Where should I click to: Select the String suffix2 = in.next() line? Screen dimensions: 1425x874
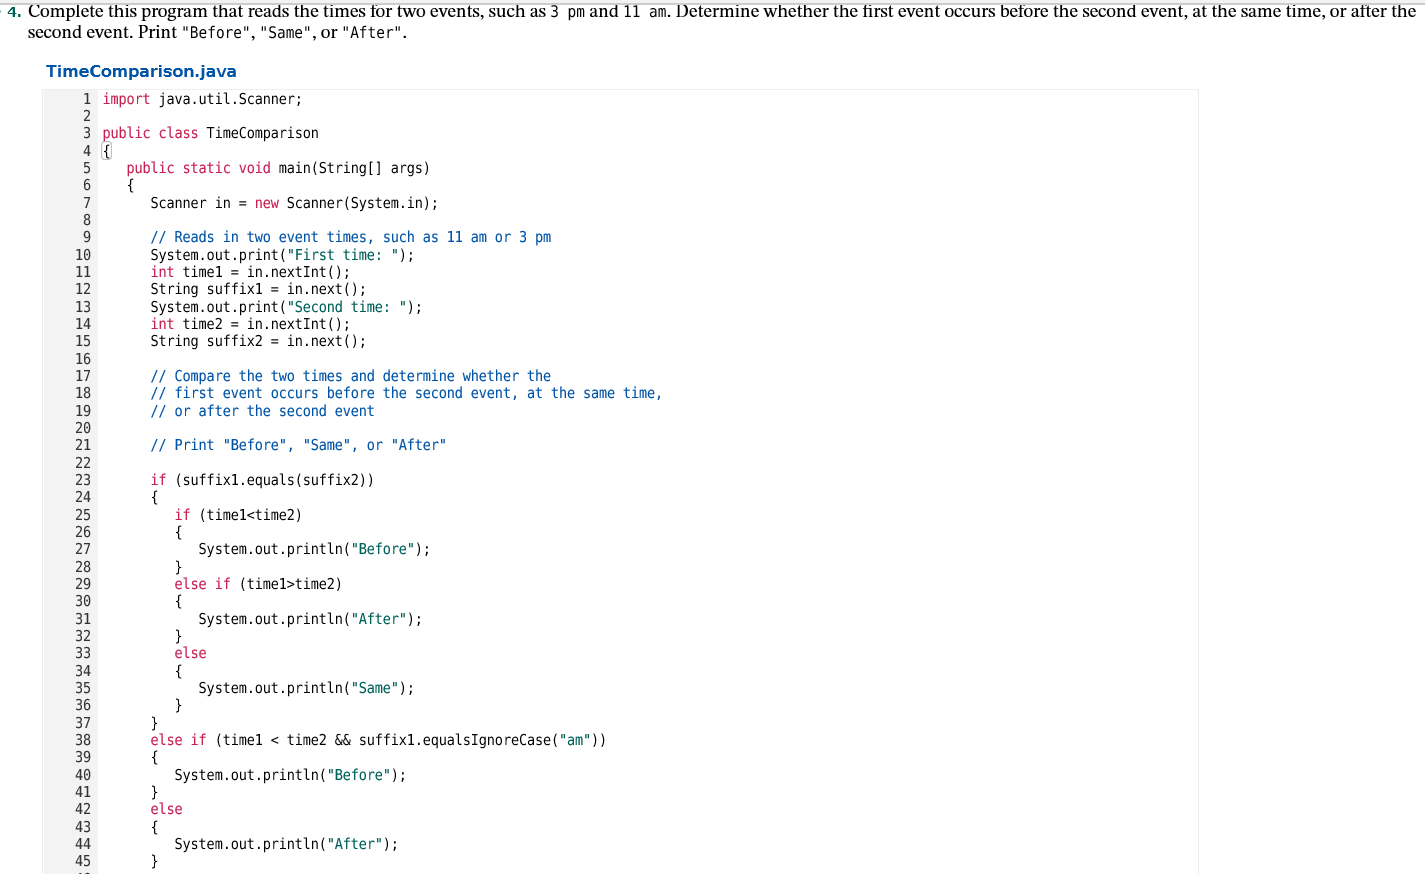click(258, 340)
